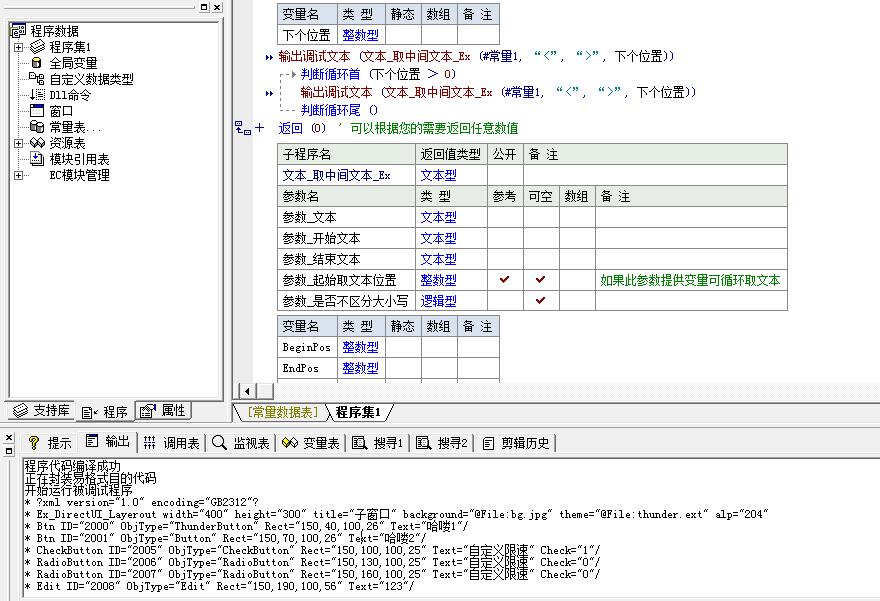The height and width of the screenshot is (601, 880).
Task: Close the left program data panel
Action: (217, 7)
